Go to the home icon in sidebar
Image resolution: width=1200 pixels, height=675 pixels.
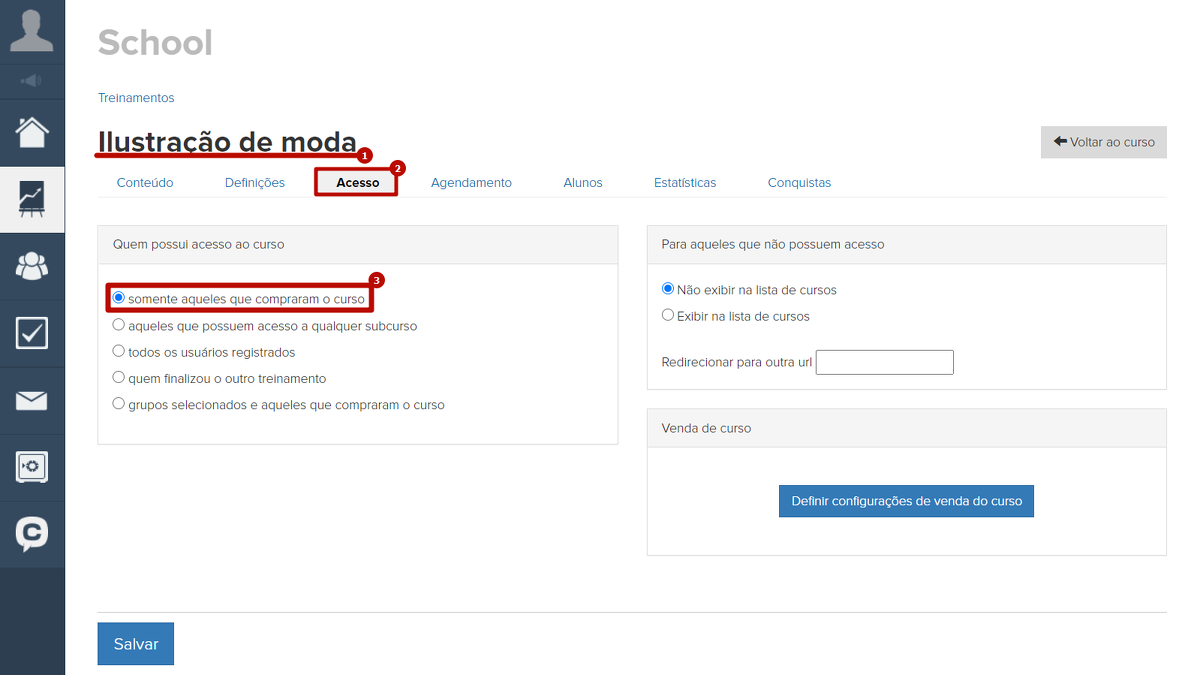[32, 132]
